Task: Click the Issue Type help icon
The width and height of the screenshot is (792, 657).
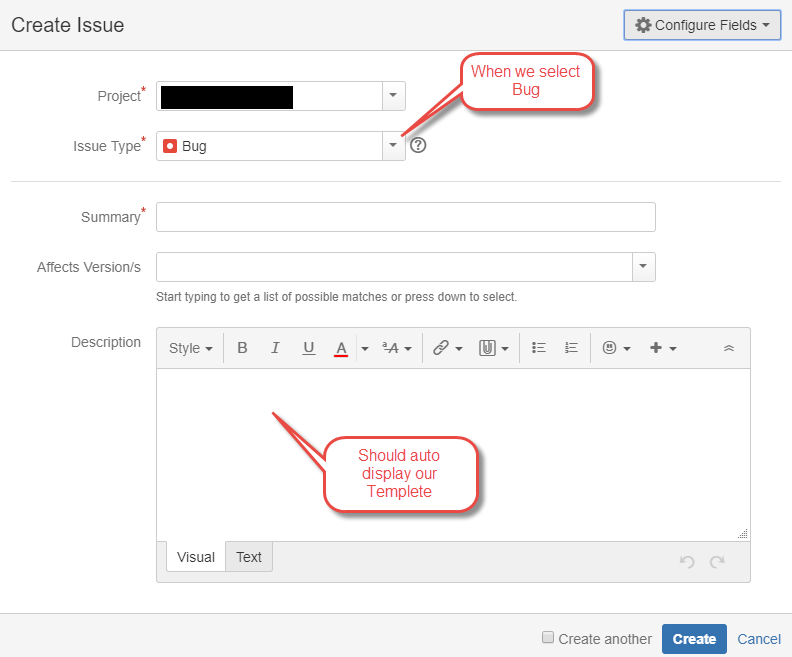Action: click(419, 146)
